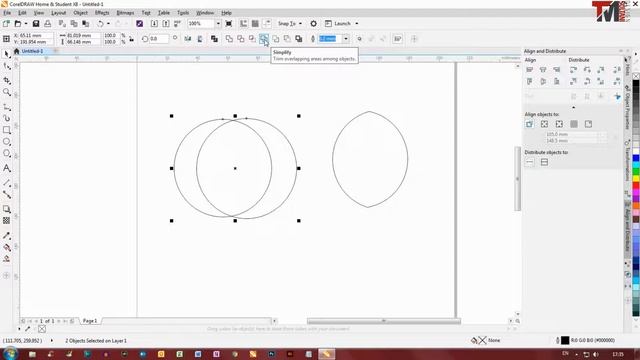Click the red color swatch in palette

[636, 186]
